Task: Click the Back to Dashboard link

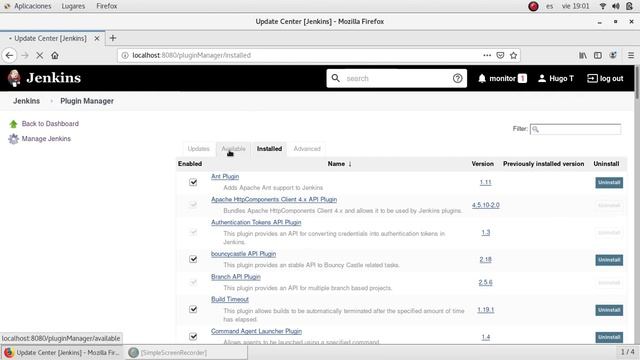Action: pos(50,124)
